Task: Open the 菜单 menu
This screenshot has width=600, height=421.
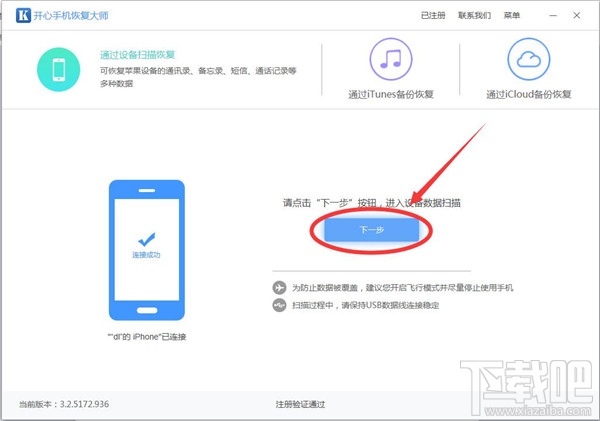Action: coord(512,16)
